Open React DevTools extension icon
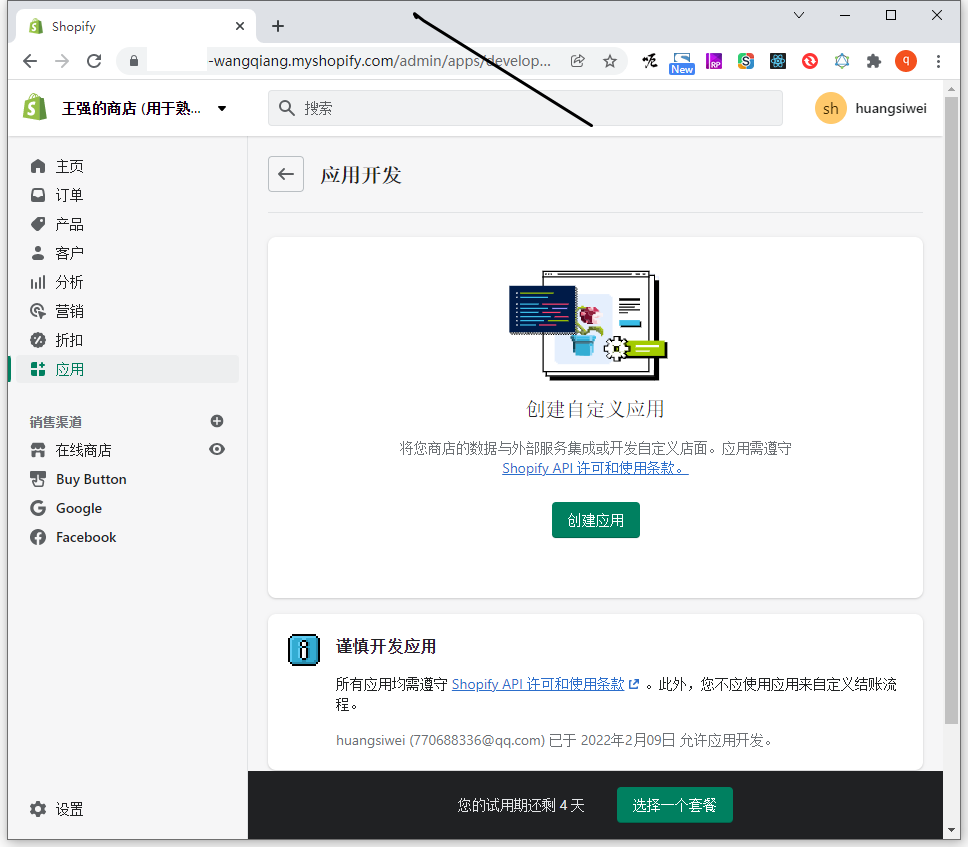This screenshot has height=847, width=968. [778, 61]
